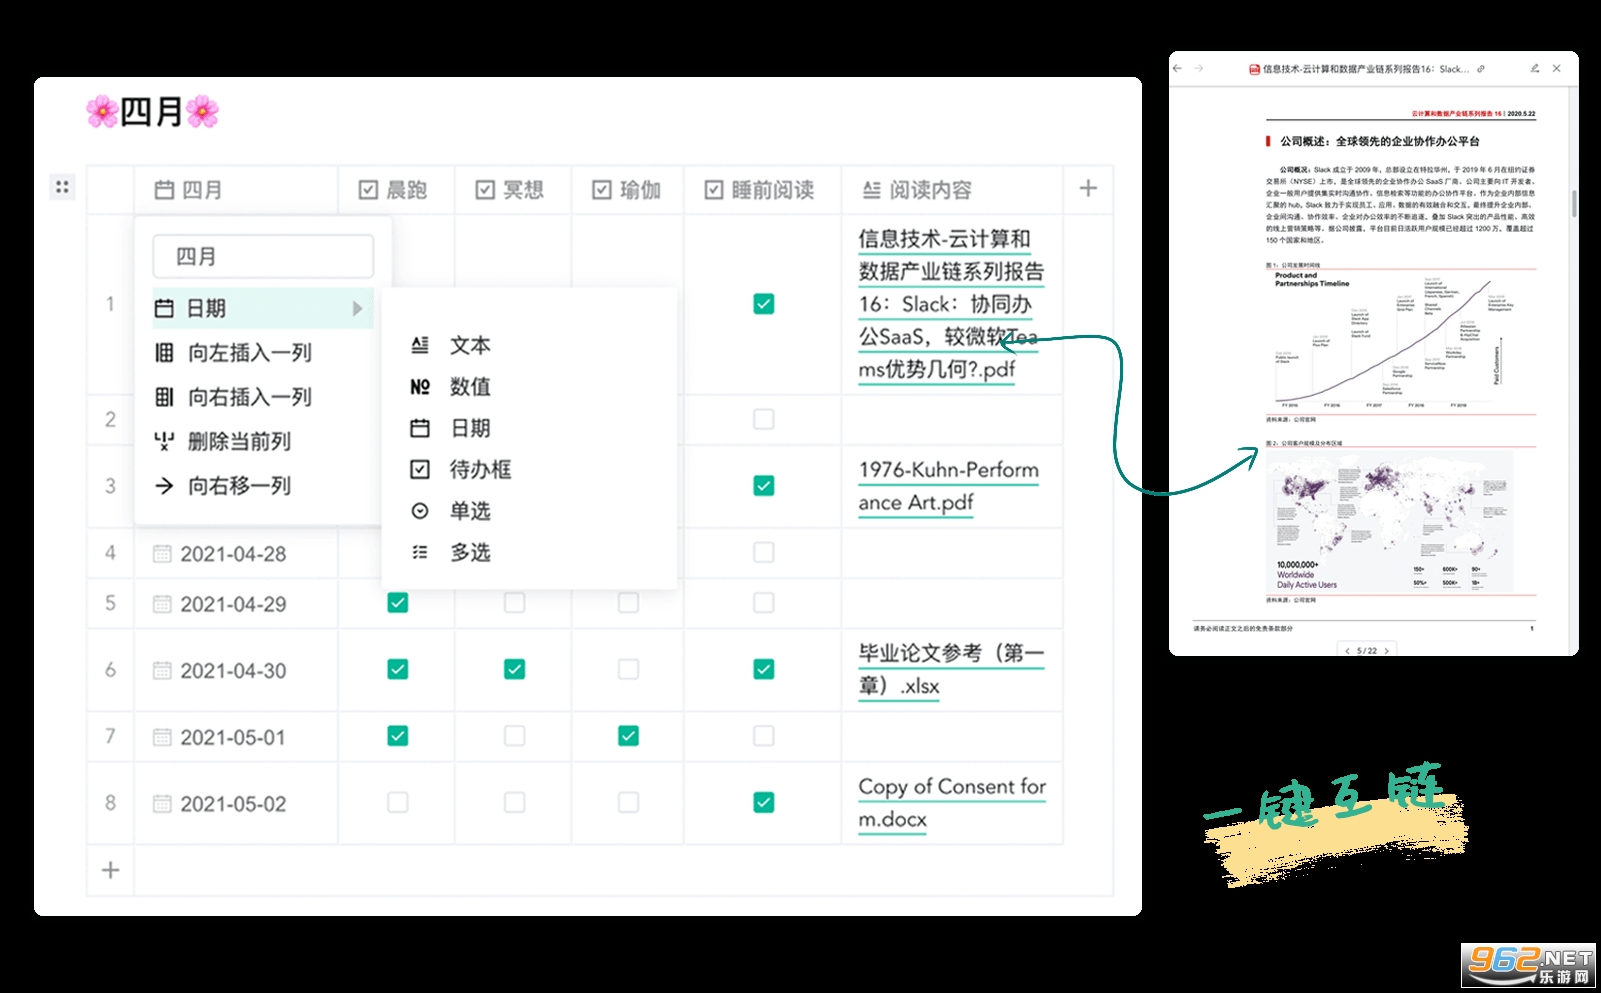Choose 单选 column type option

469,511
